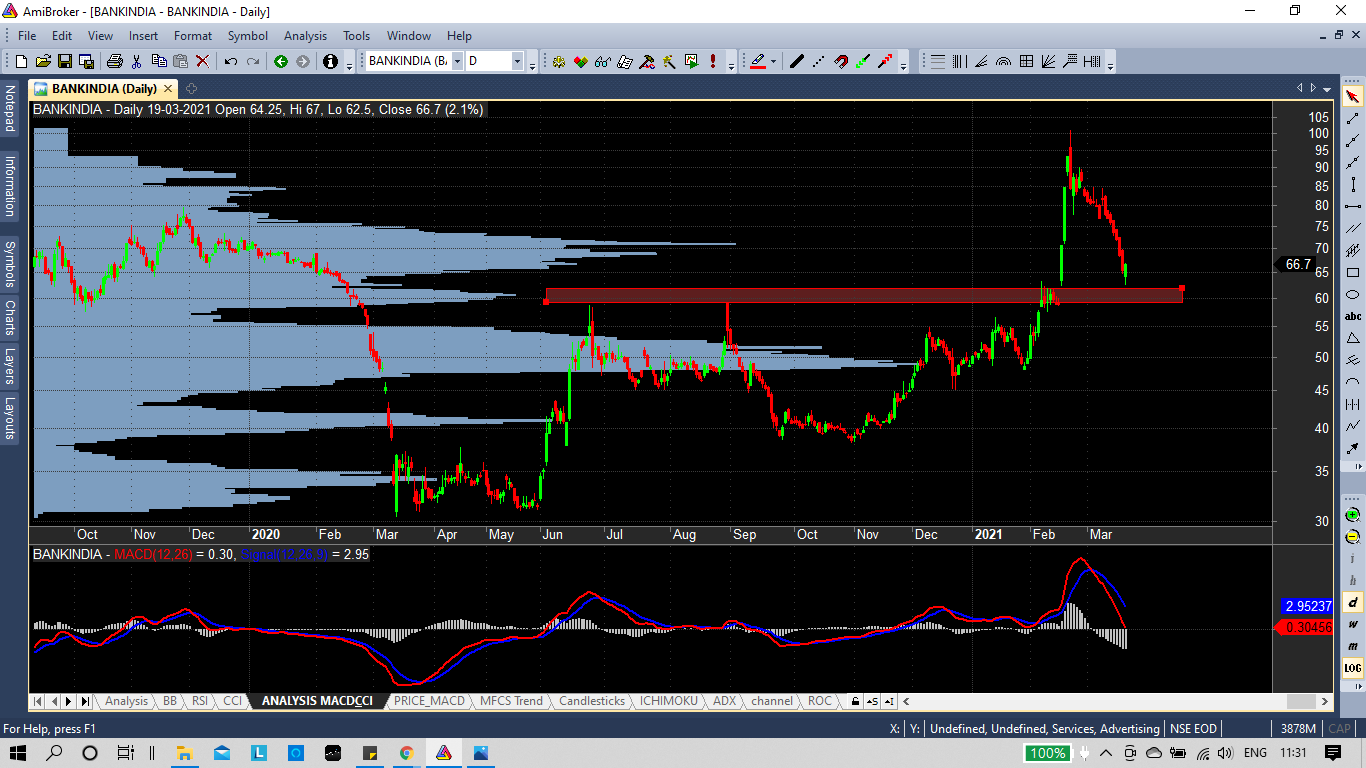Open the File menu
The width and height of the screenshot is (1366, 768).
tap(27, 36)
